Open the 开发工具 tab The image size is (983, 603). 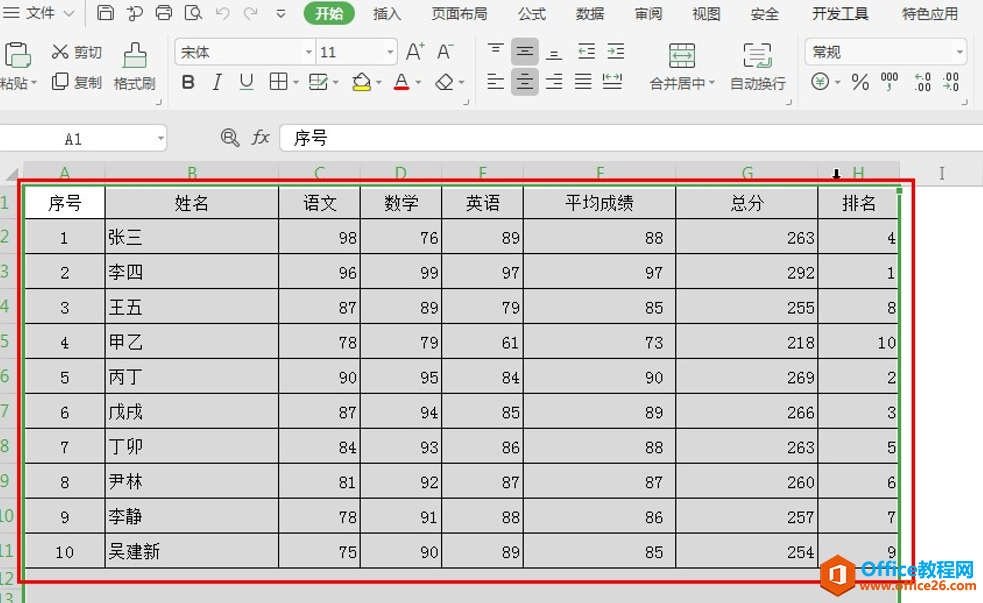840,13
